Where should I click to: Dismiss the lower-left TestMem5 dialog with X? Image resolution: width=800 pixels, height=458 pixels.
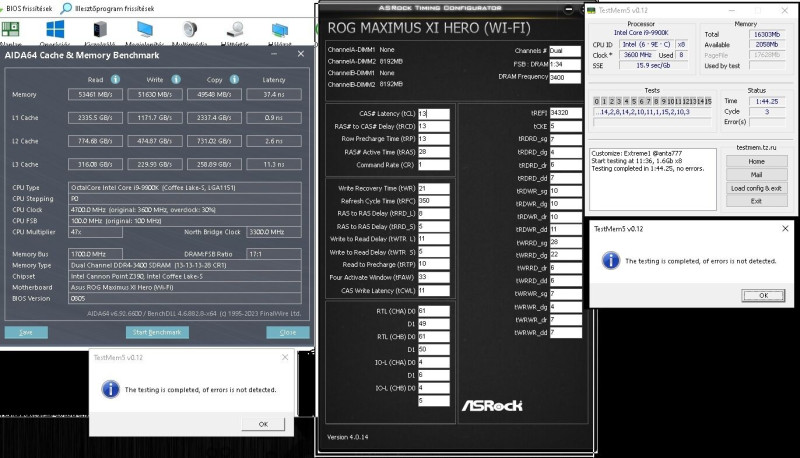click(285, 358)
